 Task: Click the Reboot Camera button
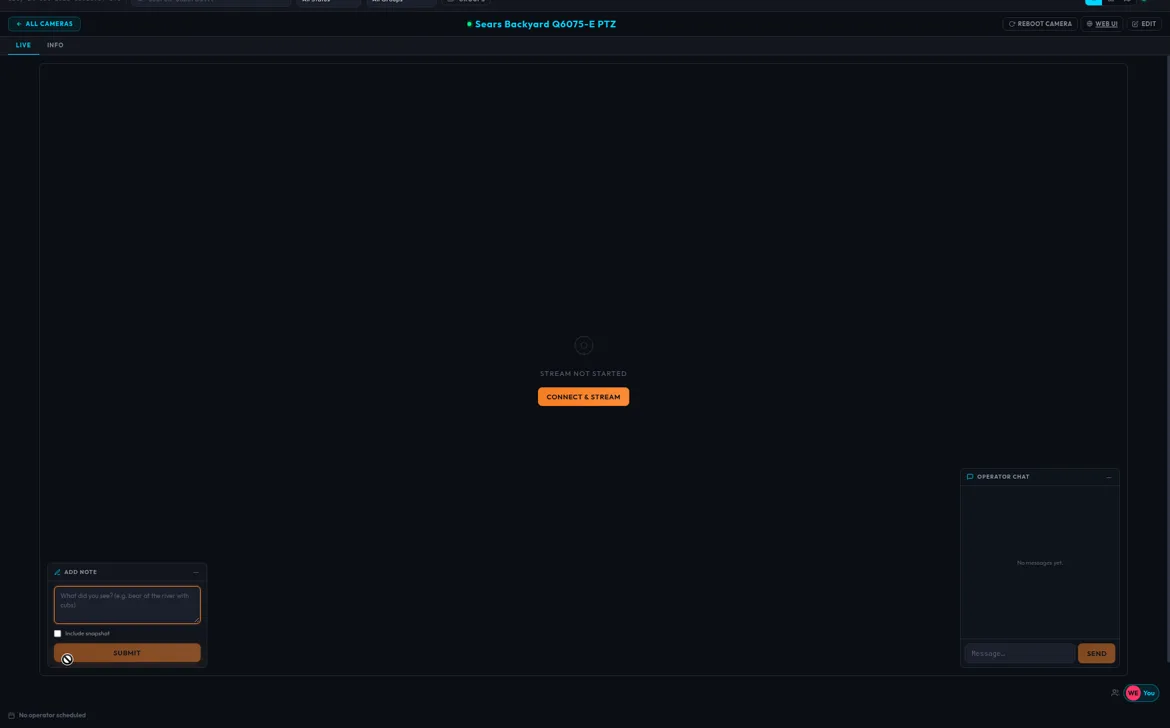point(1040,24)
